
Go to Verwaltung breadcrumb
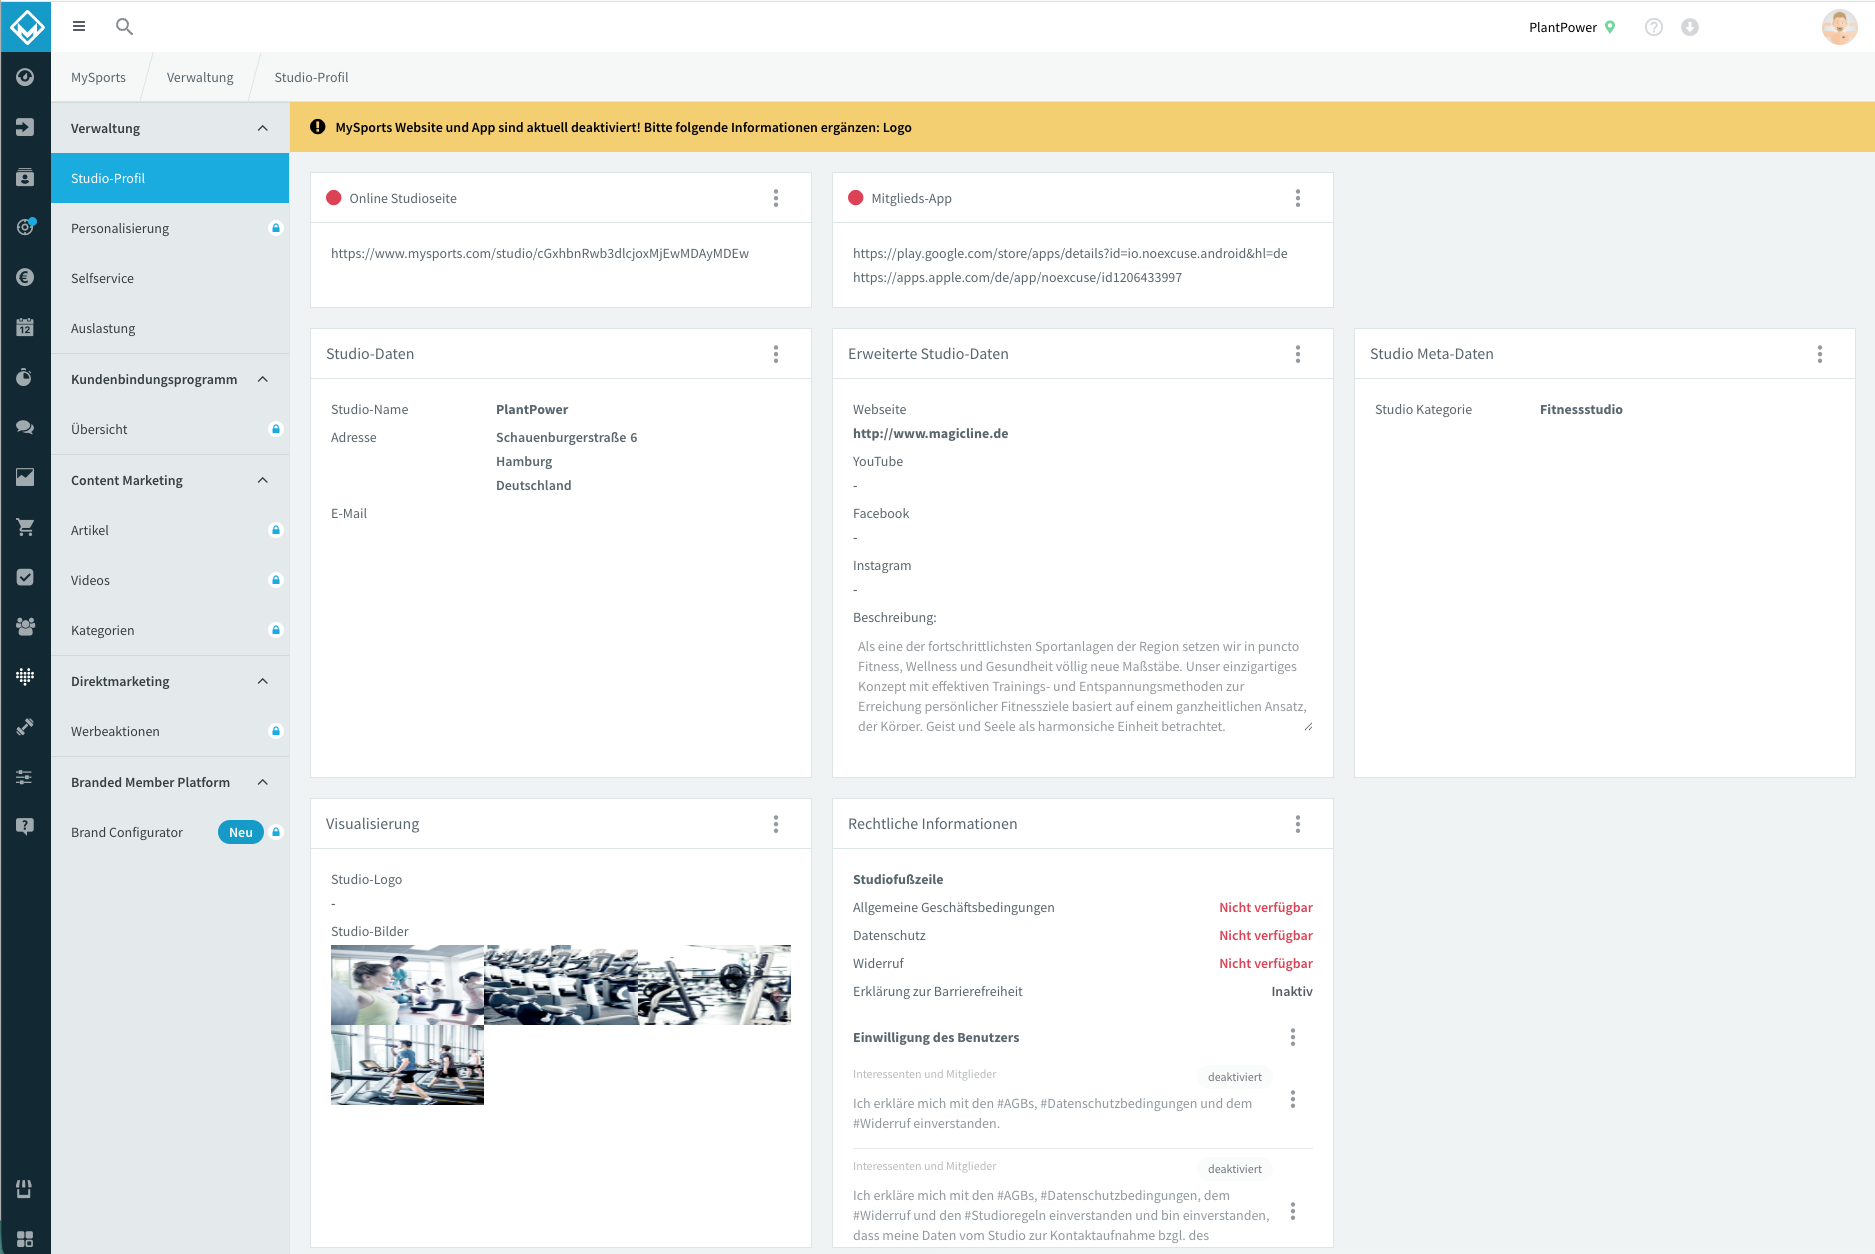pyautogui.click(x=200, y=77)
